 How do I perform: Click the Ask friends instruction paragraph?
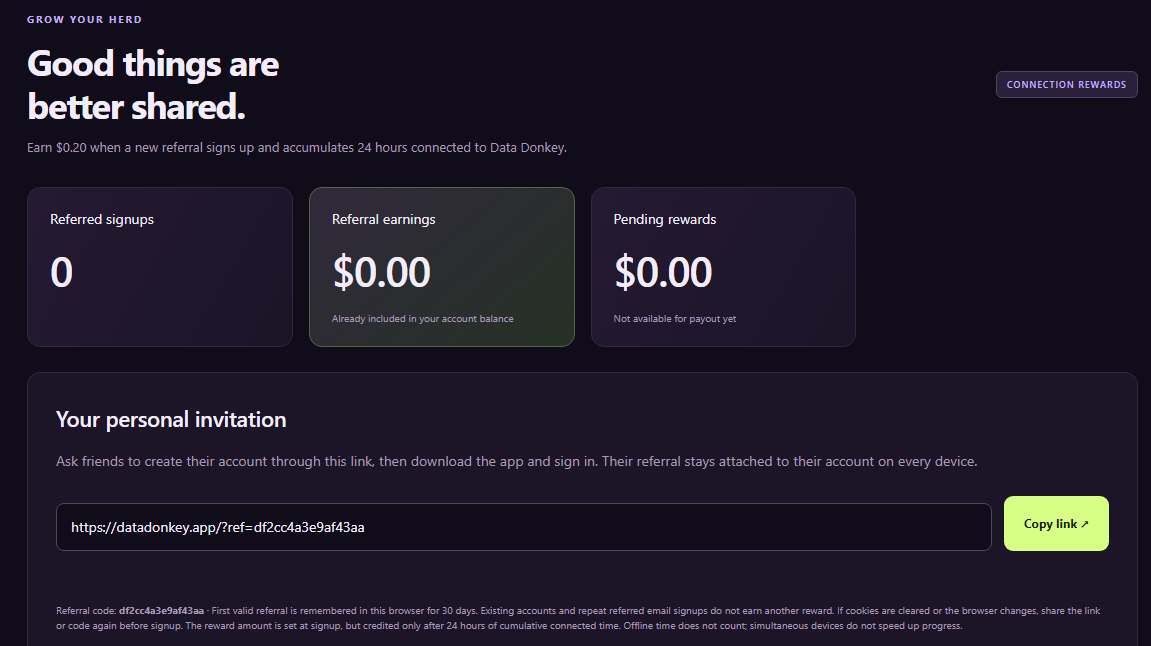point(517,462)
